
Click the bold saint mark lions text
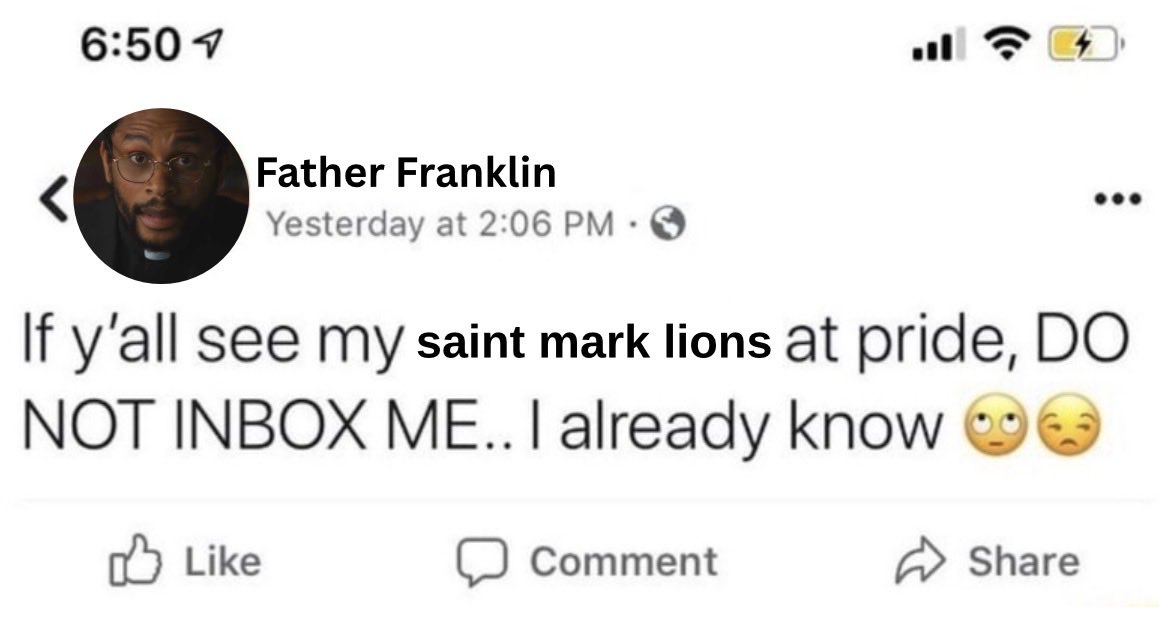pyautogui.click(x=594, y=342)
